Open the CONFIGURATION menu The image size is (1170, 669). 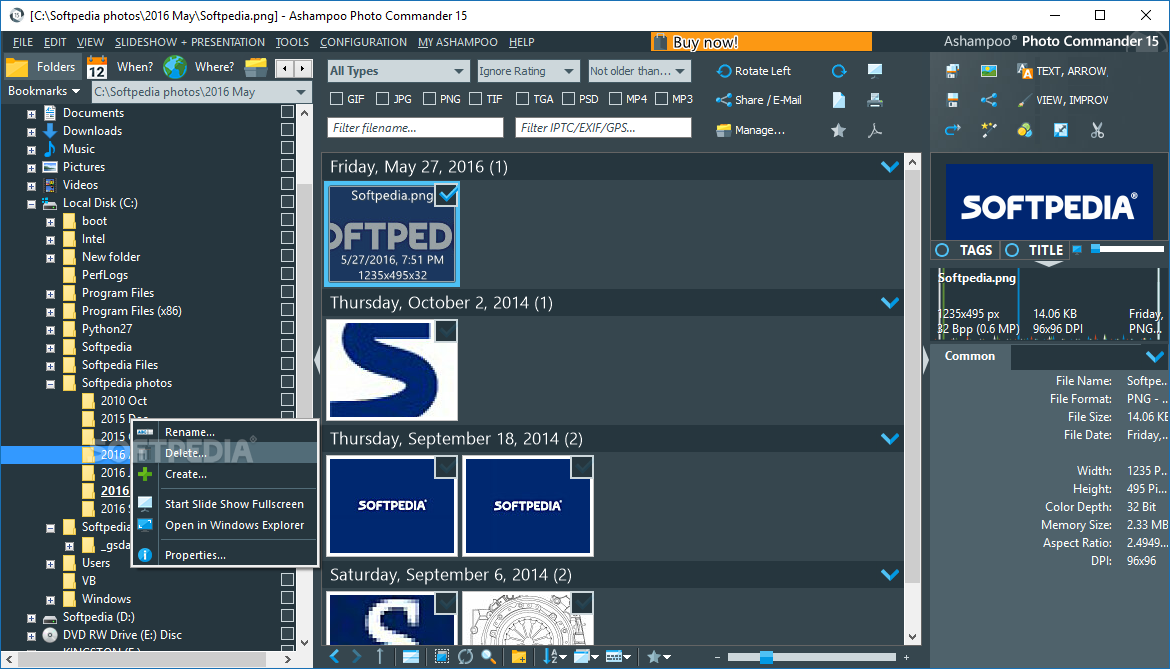(363, 42)
